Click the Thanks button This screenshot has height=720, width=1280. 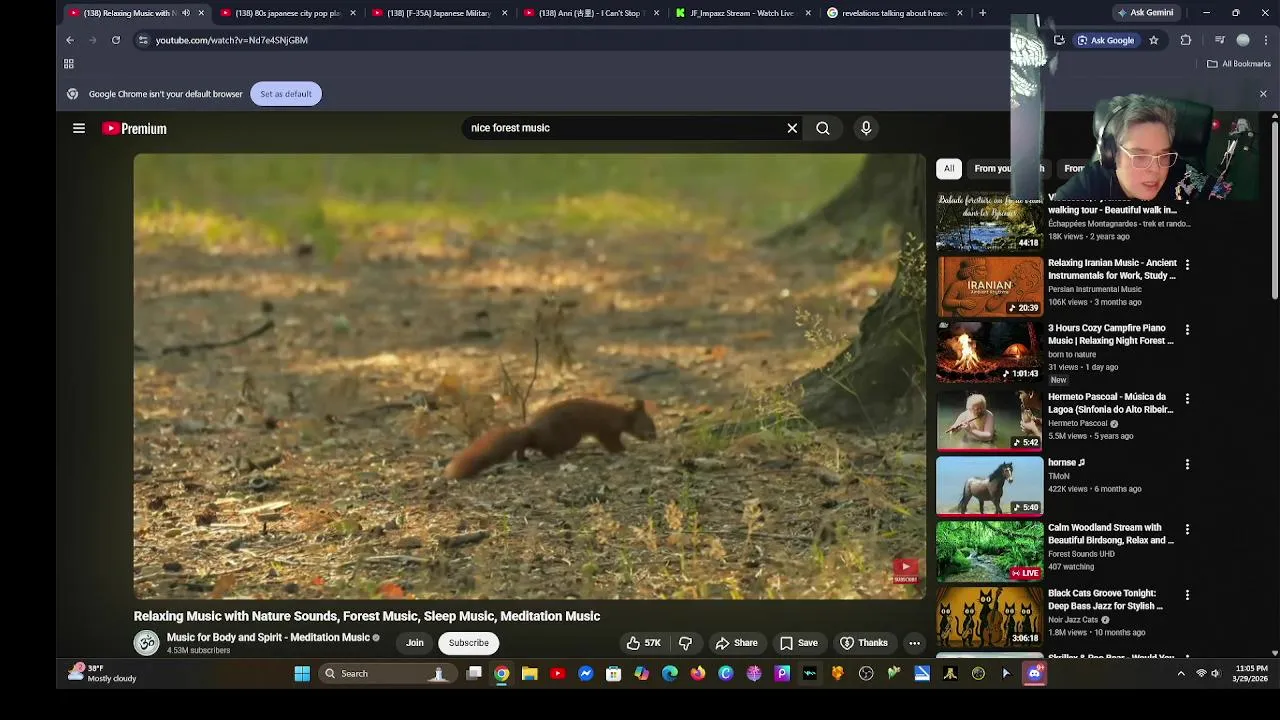click(864, 643)
